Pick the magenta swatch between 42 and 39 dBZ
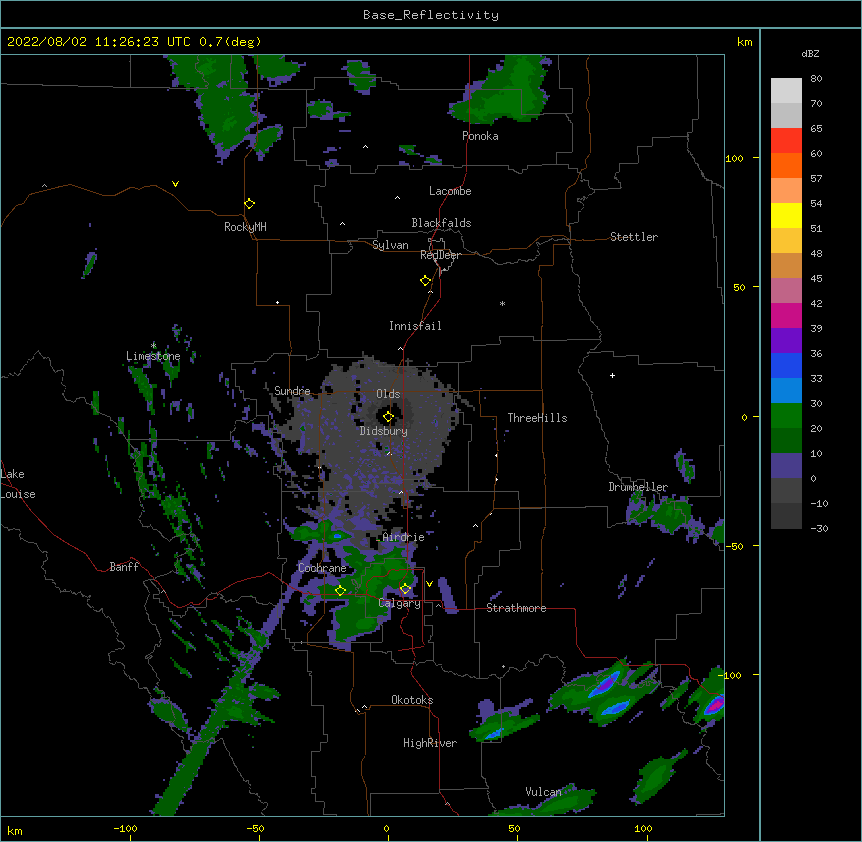The image size is (862, 842). tap(786, 315)
